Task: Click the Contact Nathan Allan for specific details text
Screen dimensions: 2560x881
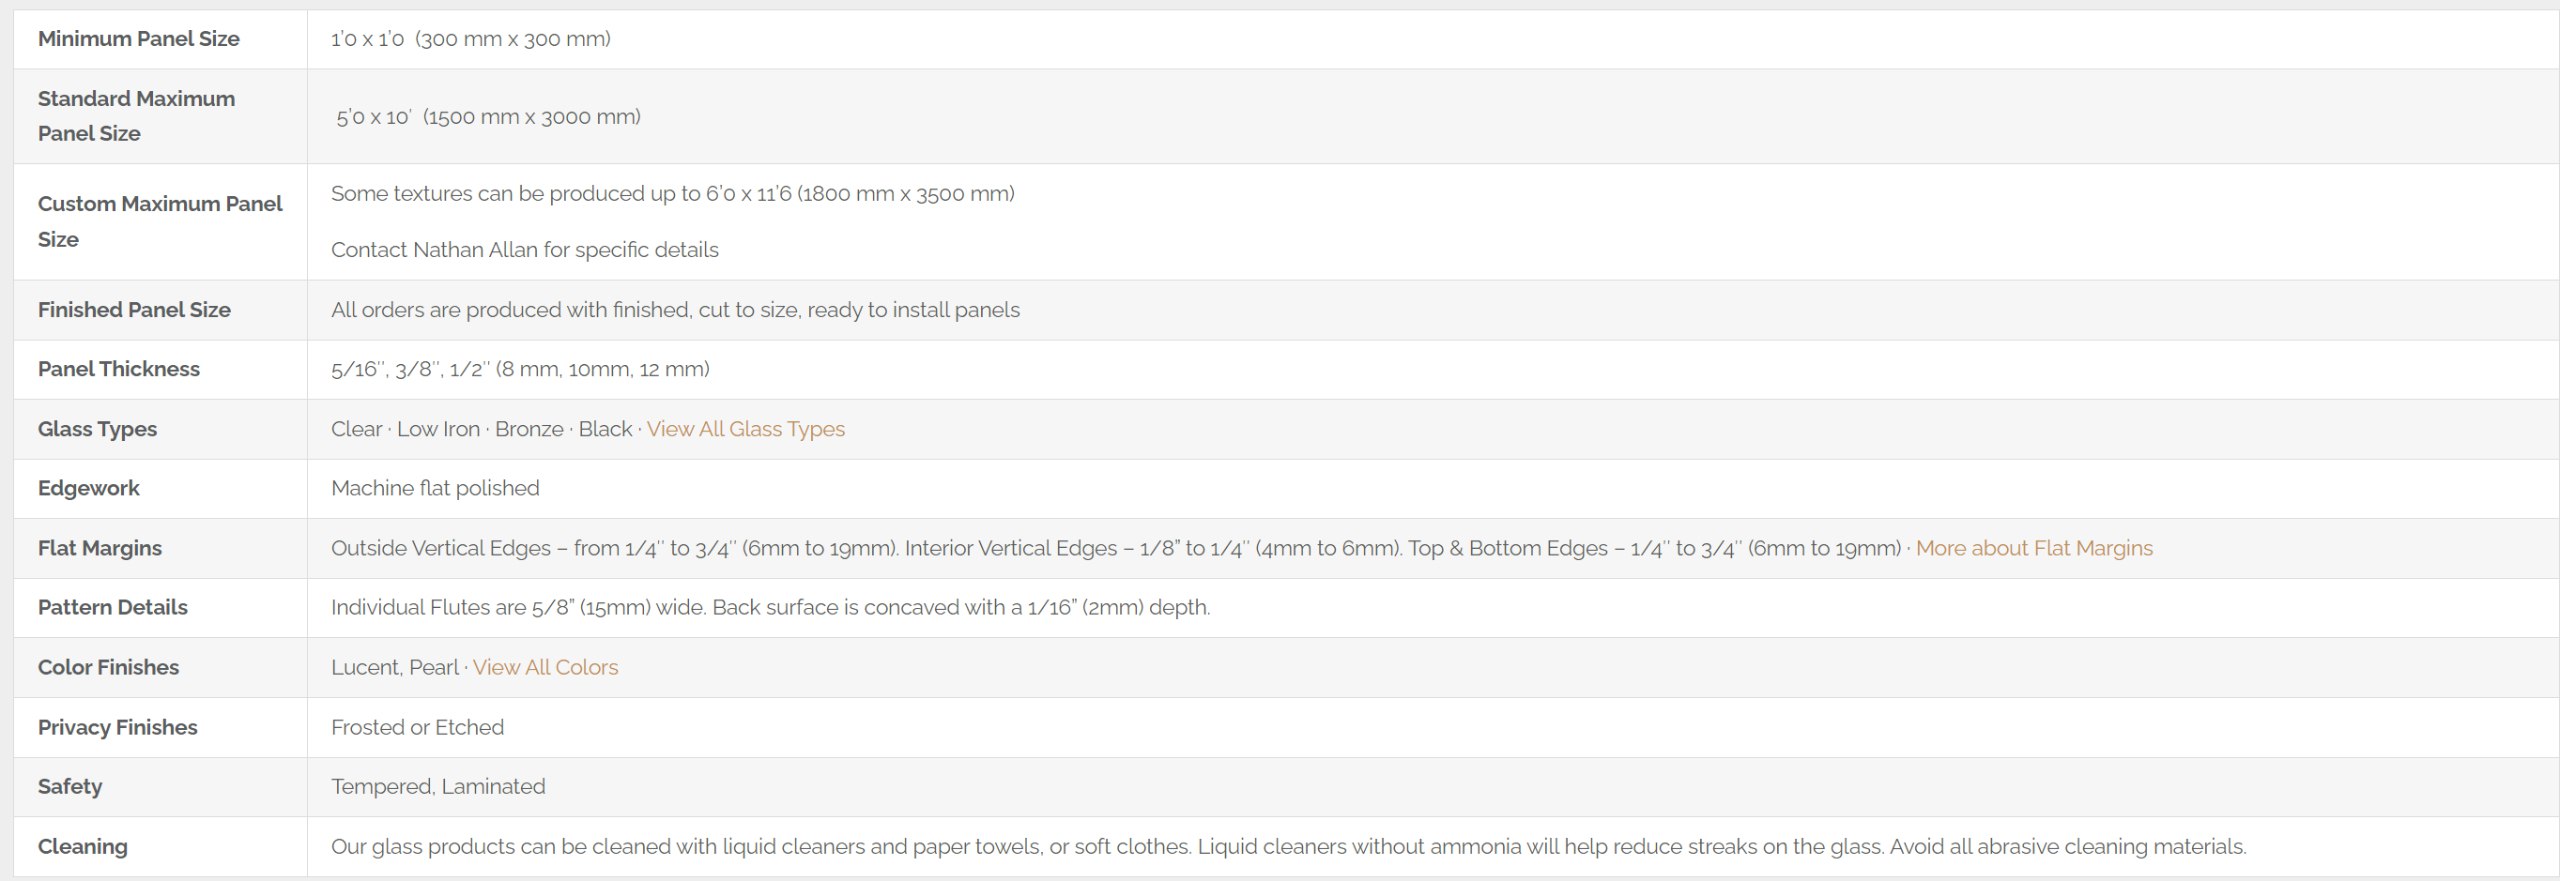Action: tap(525, 250)
